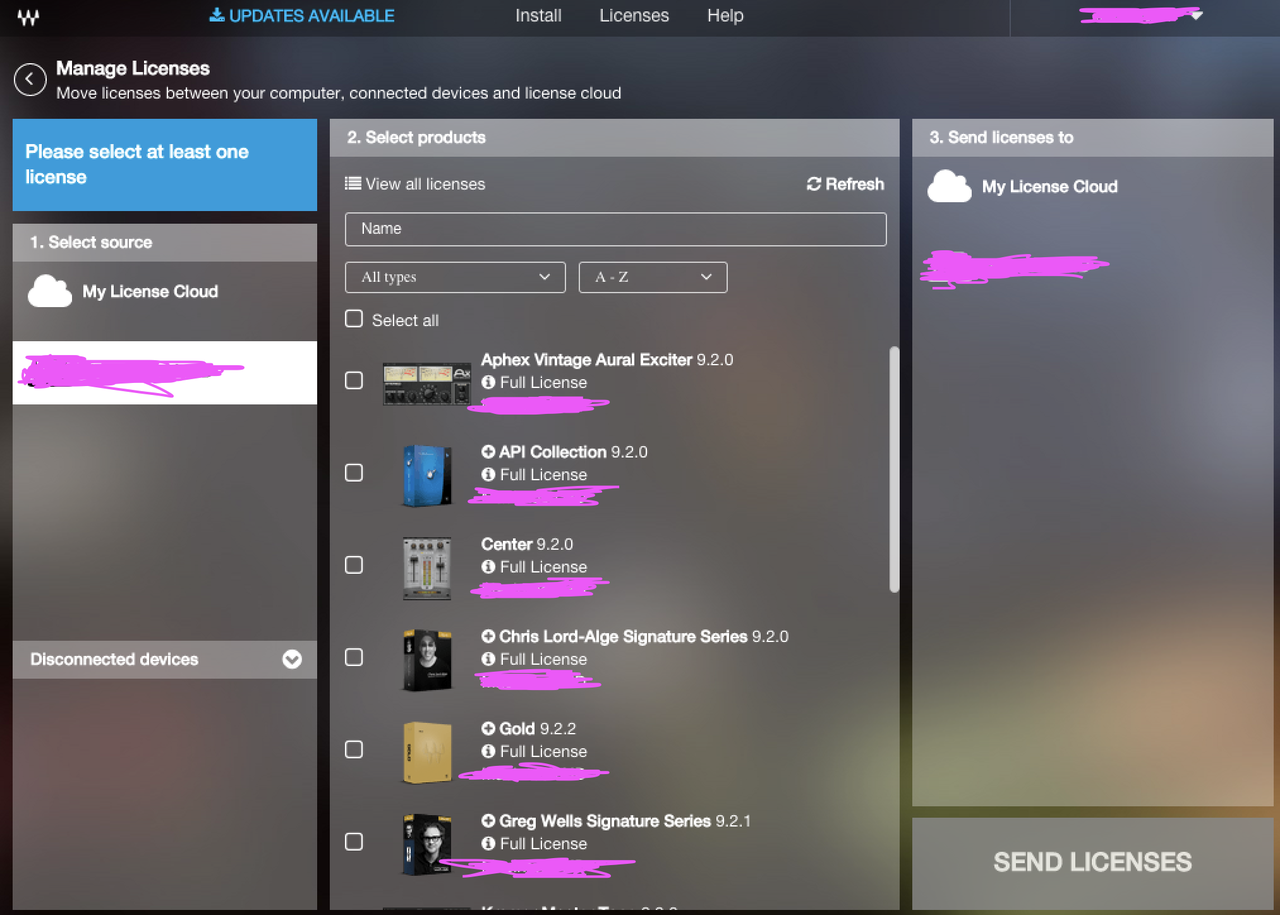This screenshot has width=1280, height=915.
Task: Click the Waves logo icon
Action: click(x=29, y=17)
